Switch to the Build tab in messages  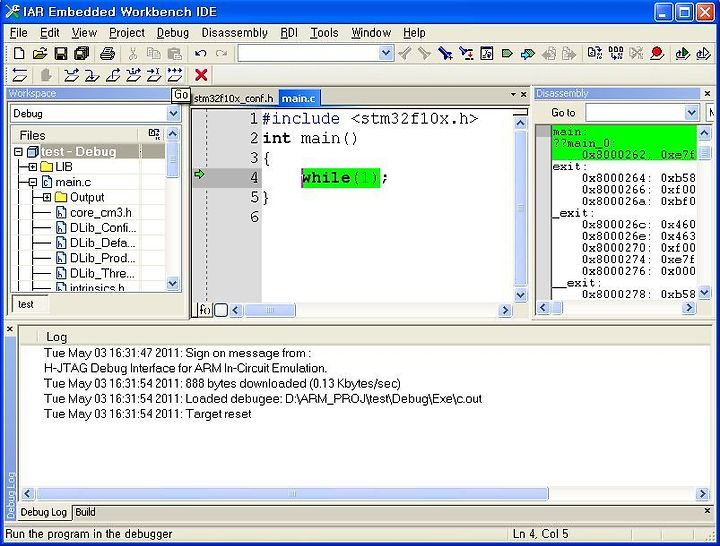click(x=85, y=512)
